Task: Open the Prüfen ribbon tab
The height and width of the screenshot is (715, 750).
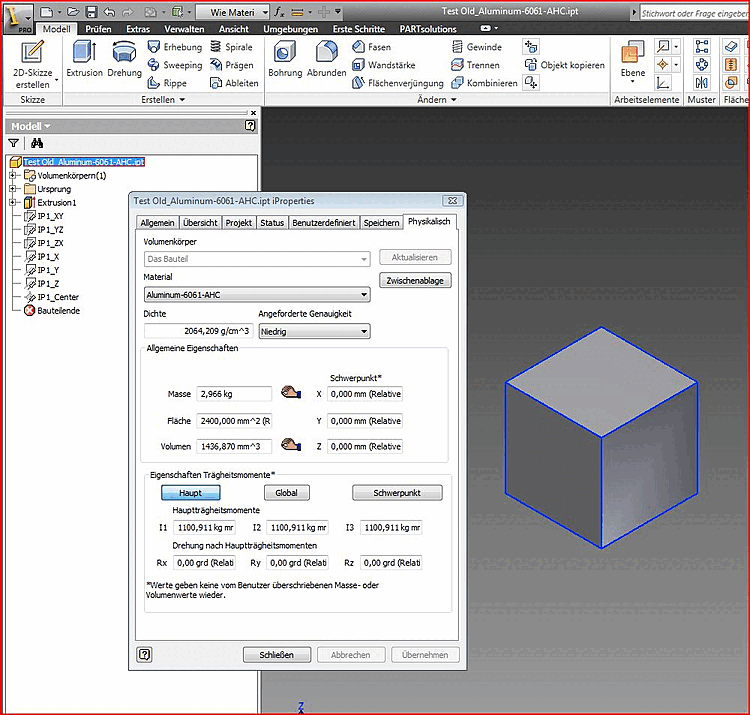Action: click(98, 30)
